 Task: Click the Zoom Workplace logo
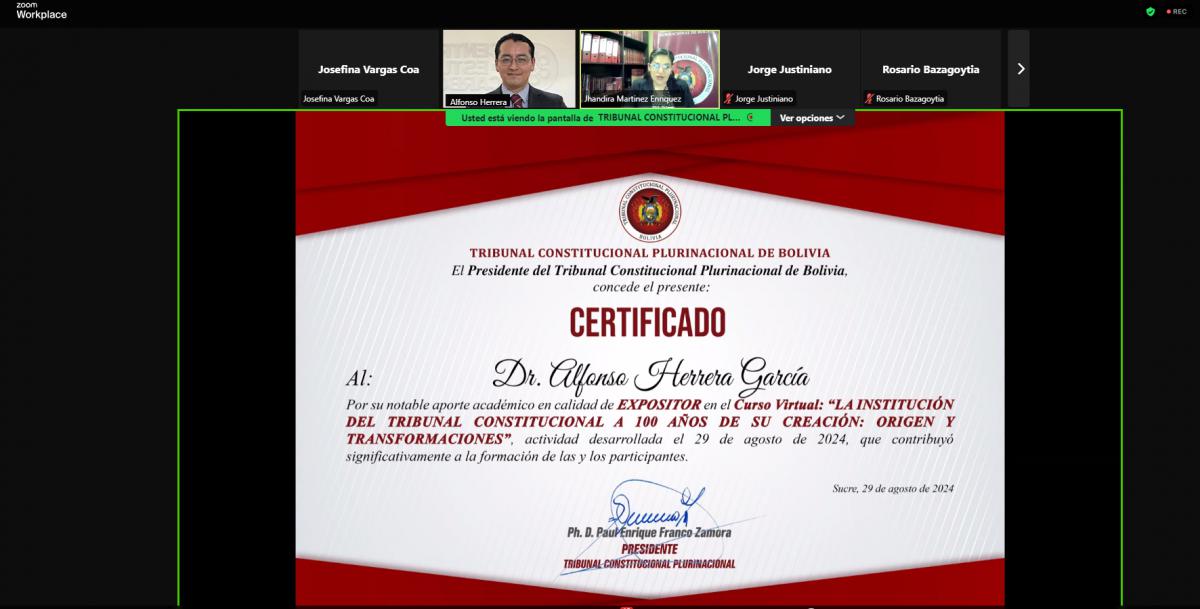[x=41, y=11]
